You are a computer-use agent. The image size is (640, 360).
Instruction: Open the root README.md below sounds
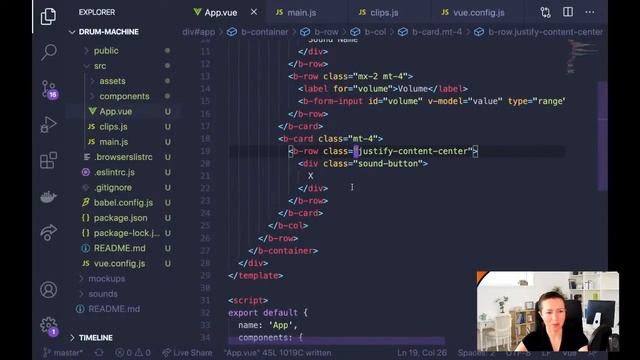[113, 309]
